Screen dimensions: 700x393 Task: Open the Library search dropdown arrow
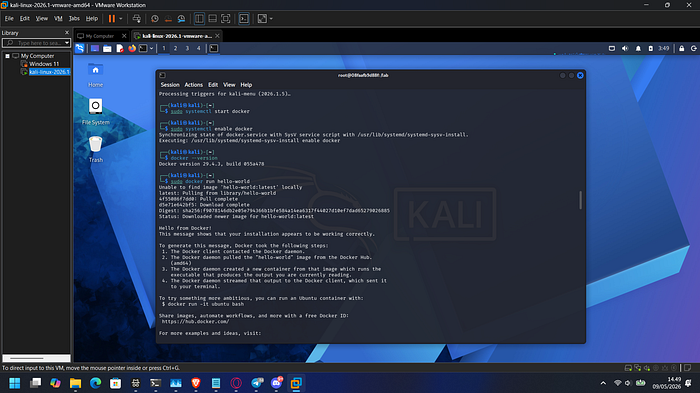67,43
